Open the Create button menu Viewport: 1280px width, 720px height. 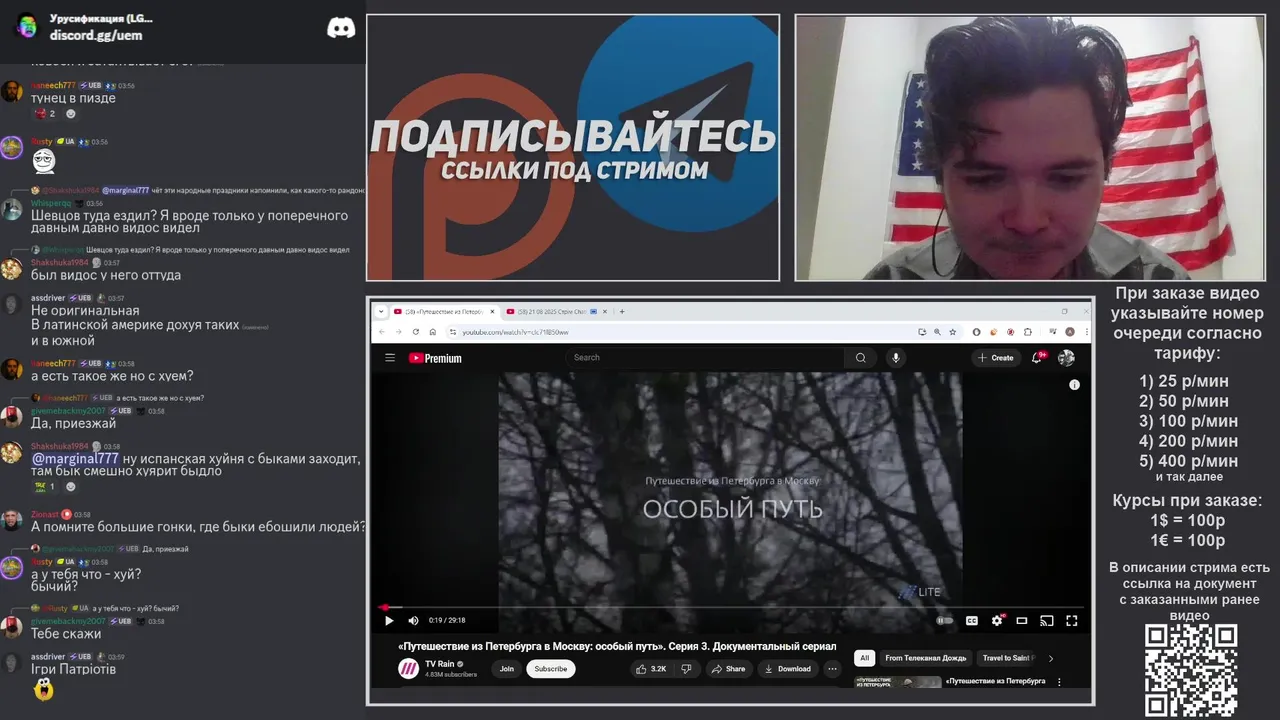tap(996, 358)
